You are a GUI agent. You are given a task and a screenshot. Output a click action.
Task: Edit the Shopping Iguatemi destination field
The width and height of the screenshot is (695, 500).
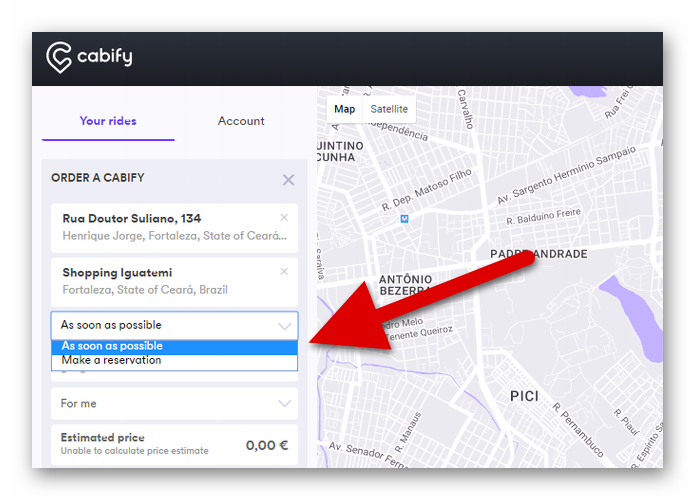tap(174, 282)
